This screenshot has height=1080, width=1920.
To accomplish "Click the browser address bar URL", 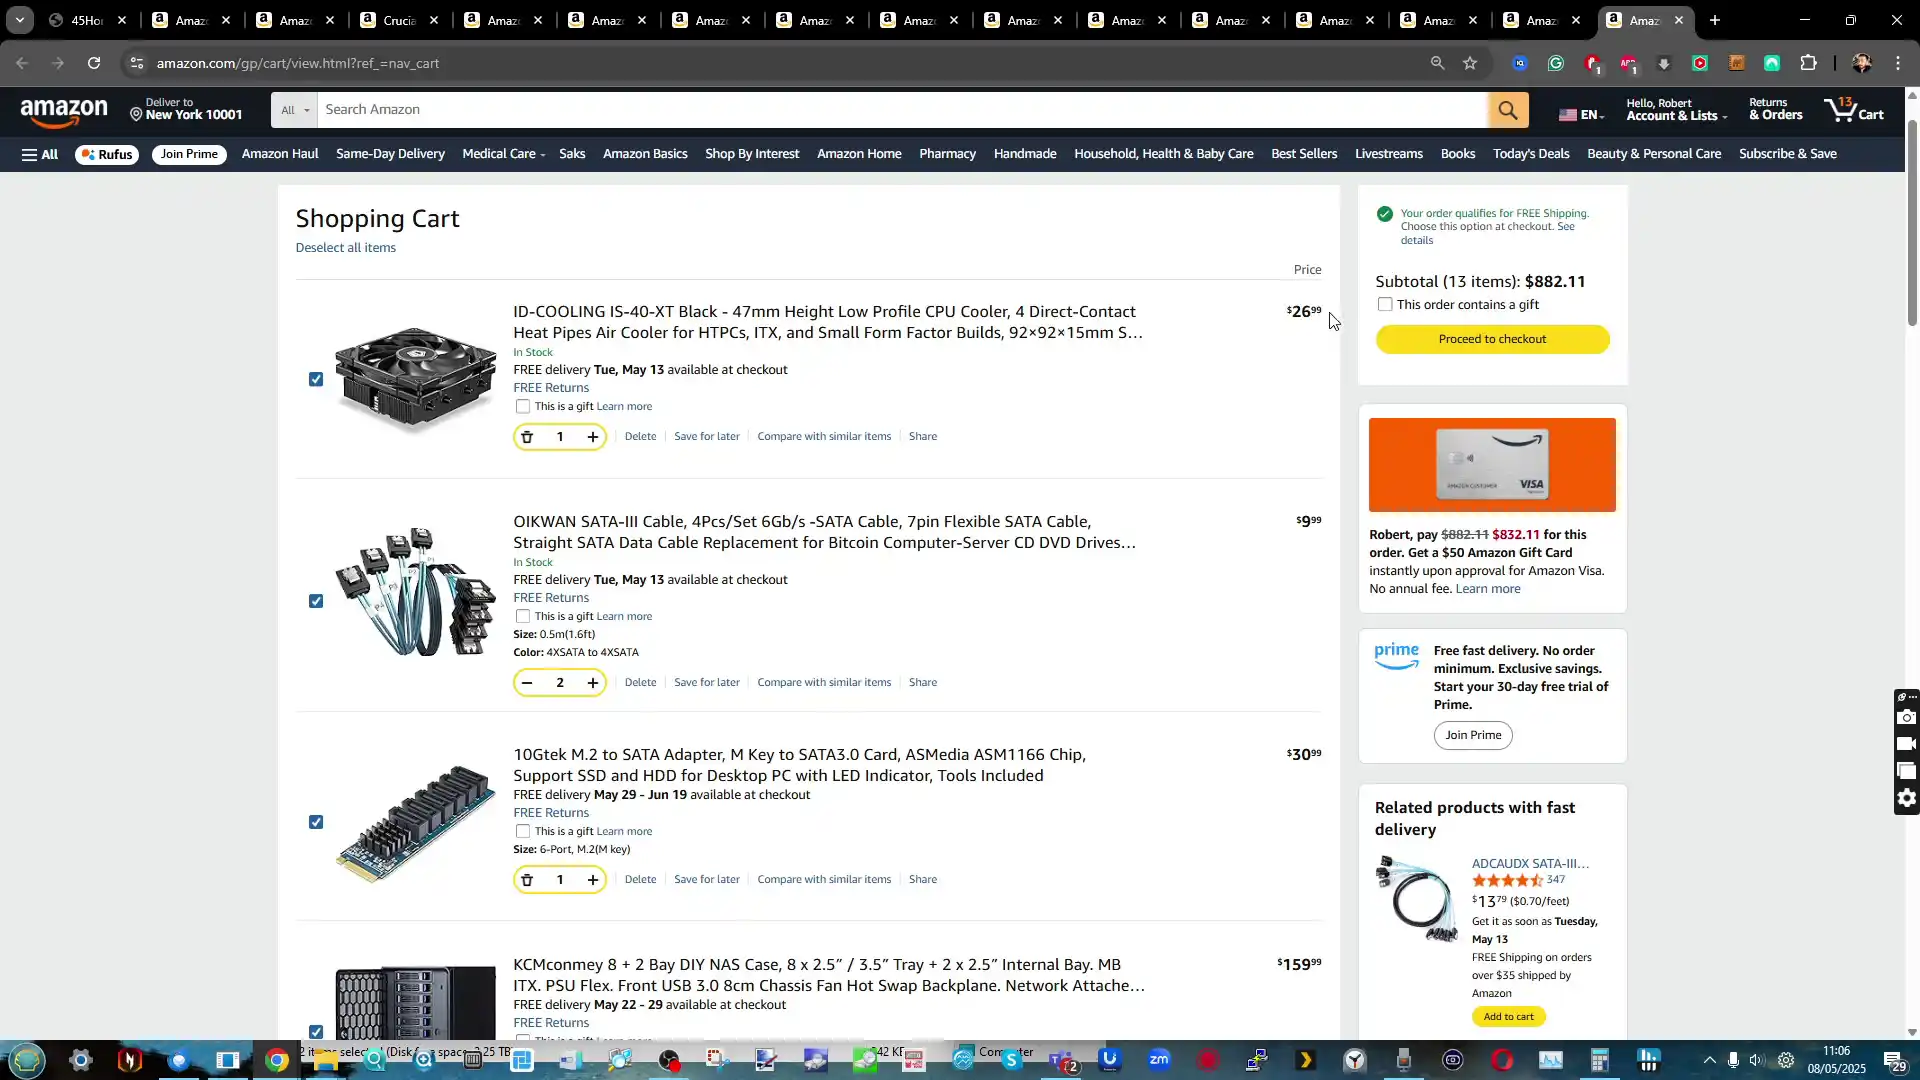I will click(297, 63).
